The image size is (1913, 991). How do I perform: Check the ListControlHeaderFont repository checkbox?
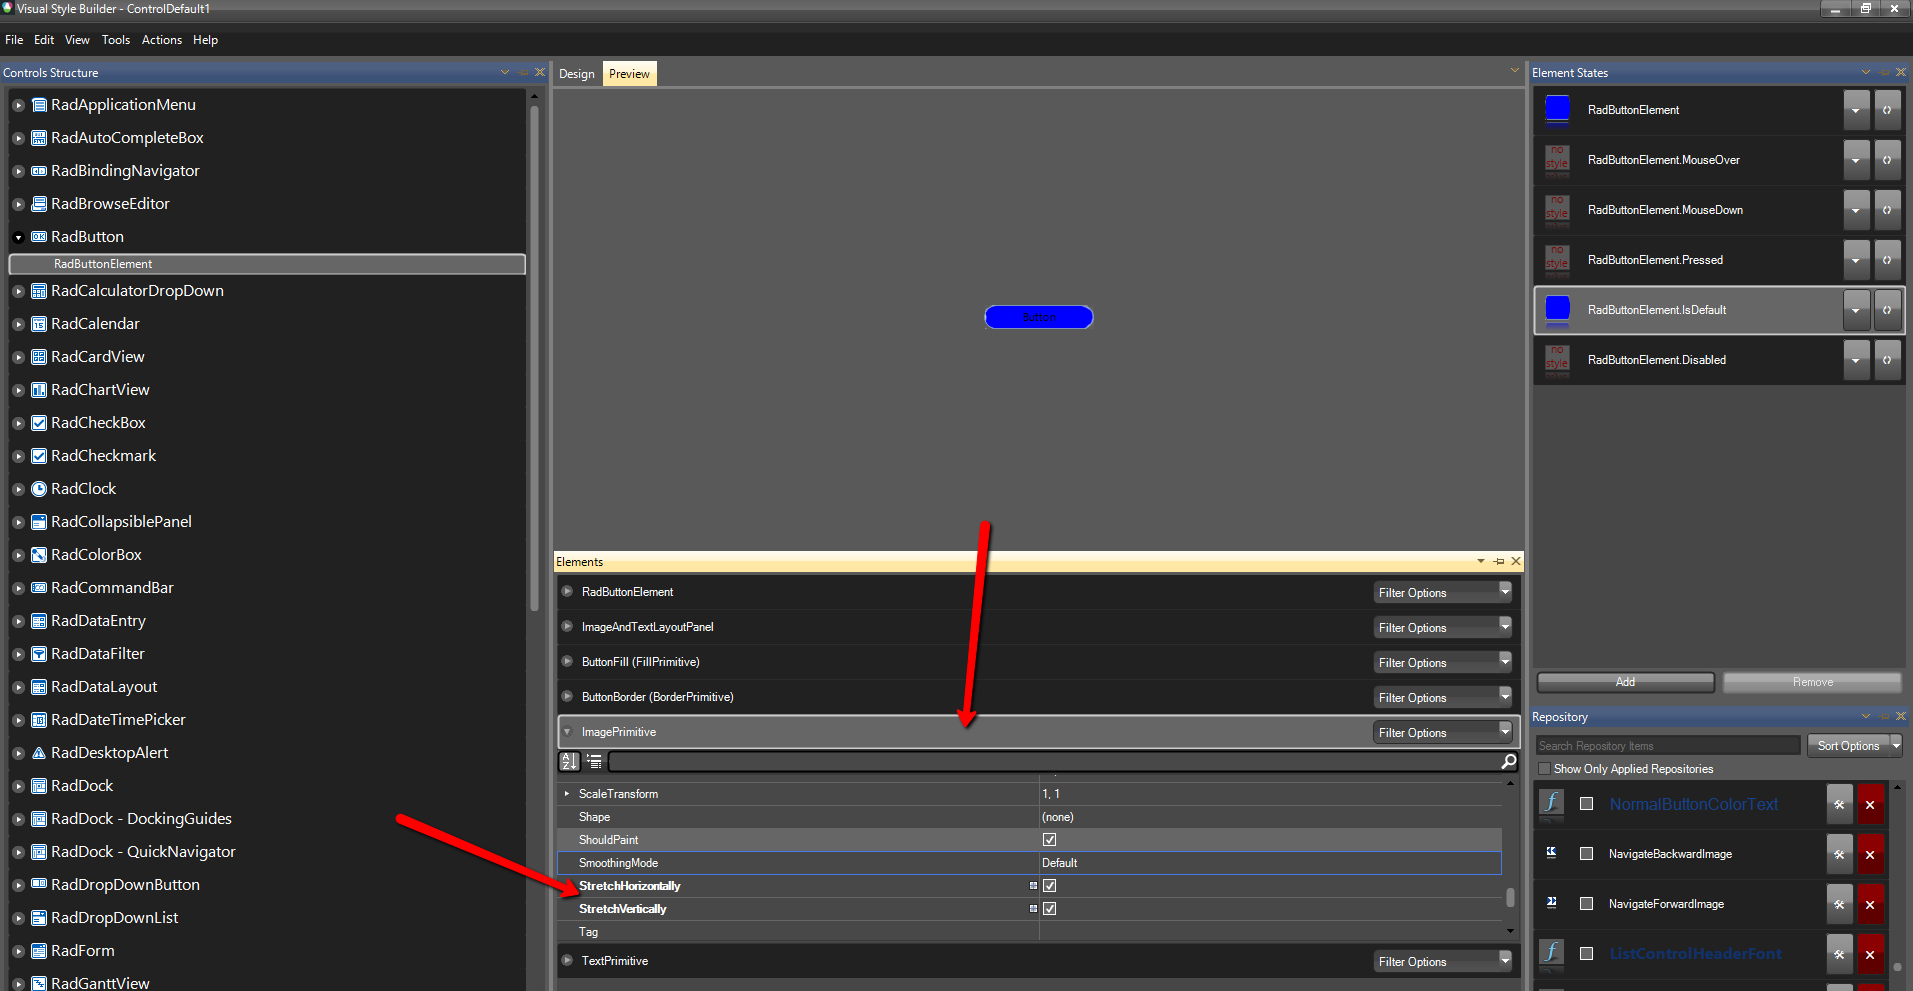pos(1586,954)
